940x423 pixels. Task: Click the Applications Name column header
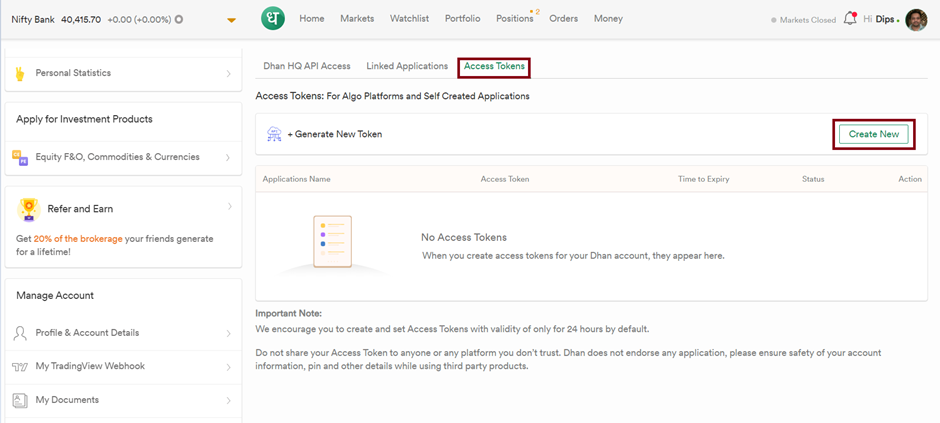(296, 179)
